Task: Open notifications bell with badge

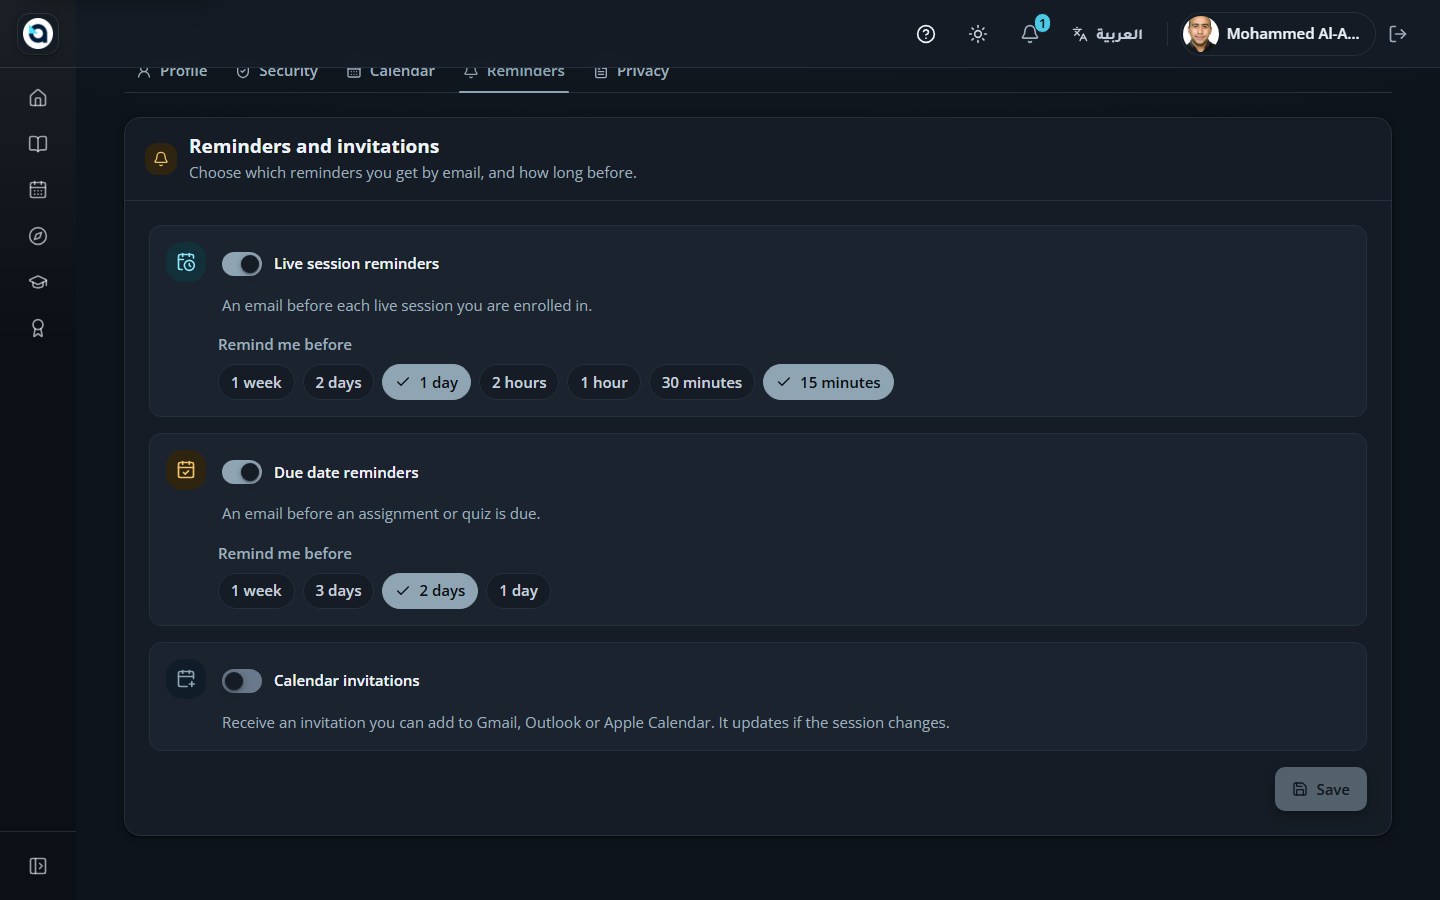Action: click(x=1031, y=33)
